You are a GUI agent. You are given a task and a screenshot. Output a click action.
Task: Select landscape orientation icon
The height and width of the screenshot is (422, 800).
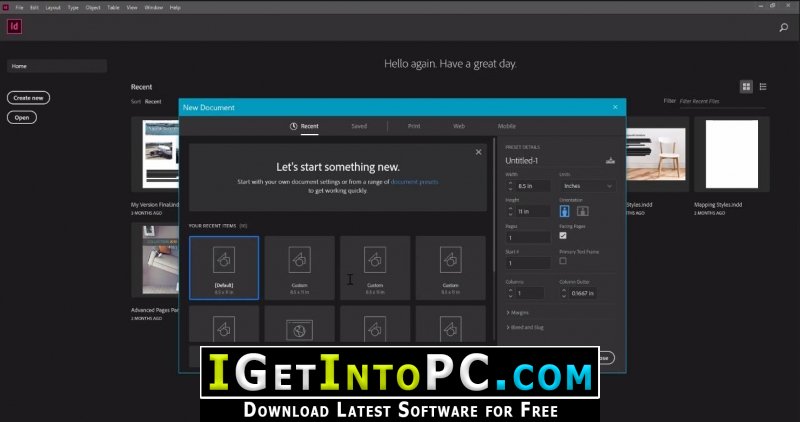(582, 211)
